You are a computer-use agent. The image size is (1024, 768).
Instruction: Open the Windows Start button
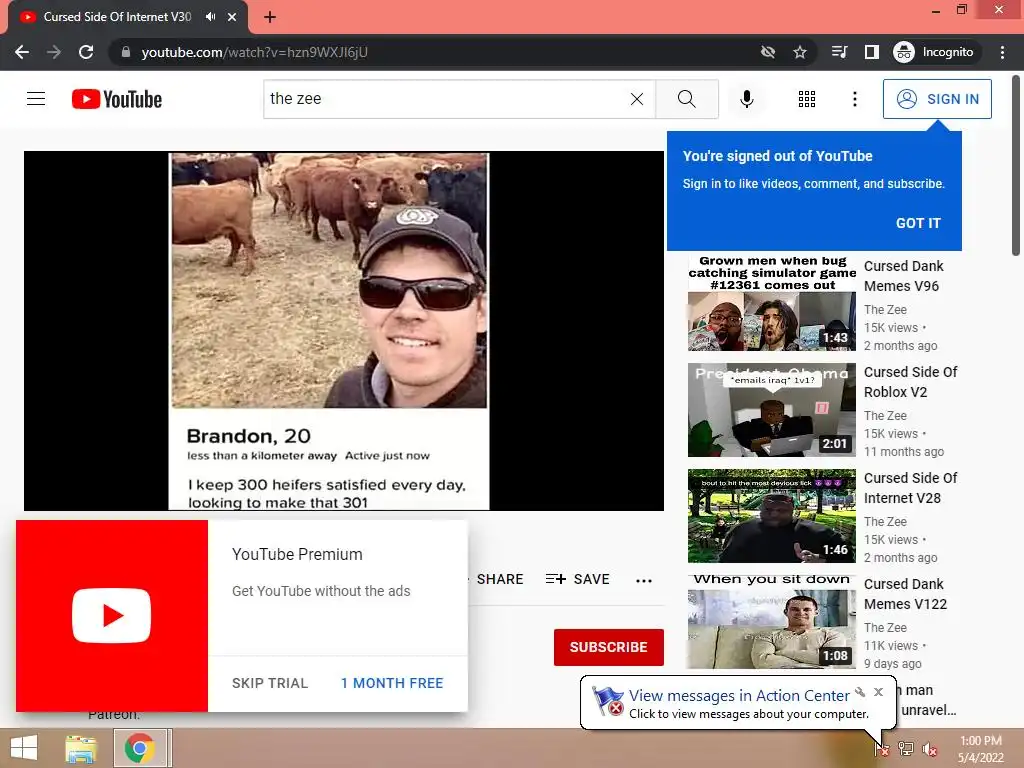click(x=24, y=748)
